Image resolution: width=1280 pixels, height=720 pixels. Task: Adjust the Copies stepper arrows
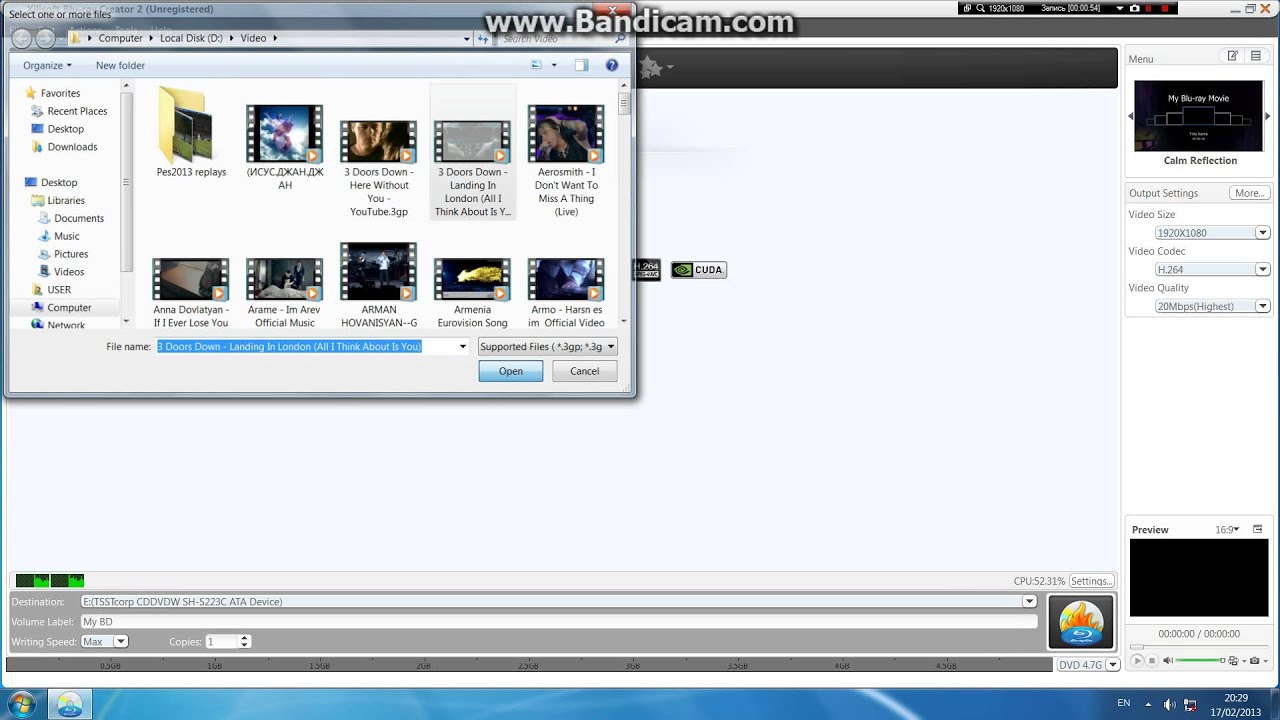[244, 641]
